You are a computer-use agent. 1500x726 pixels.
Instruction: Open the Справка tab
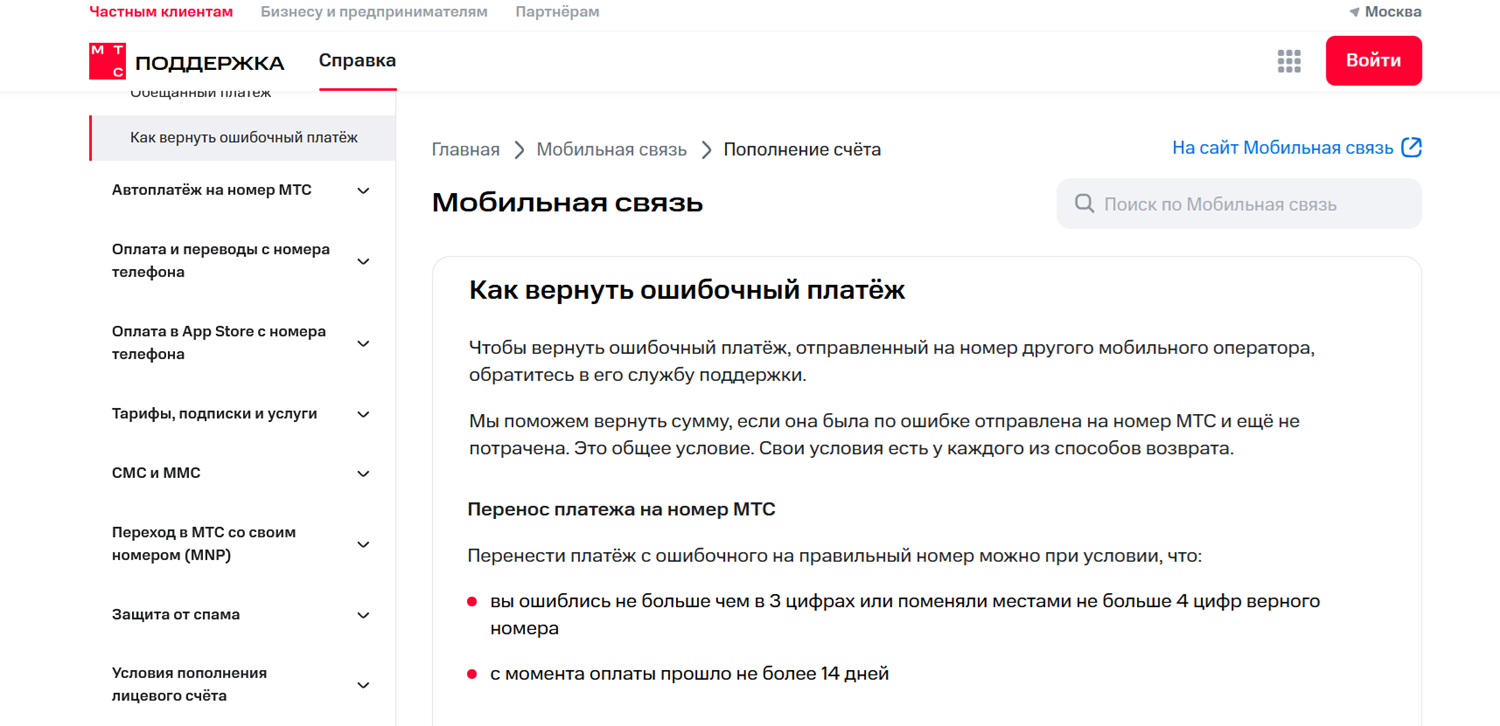pyautogui.click(x=357, y=61)
